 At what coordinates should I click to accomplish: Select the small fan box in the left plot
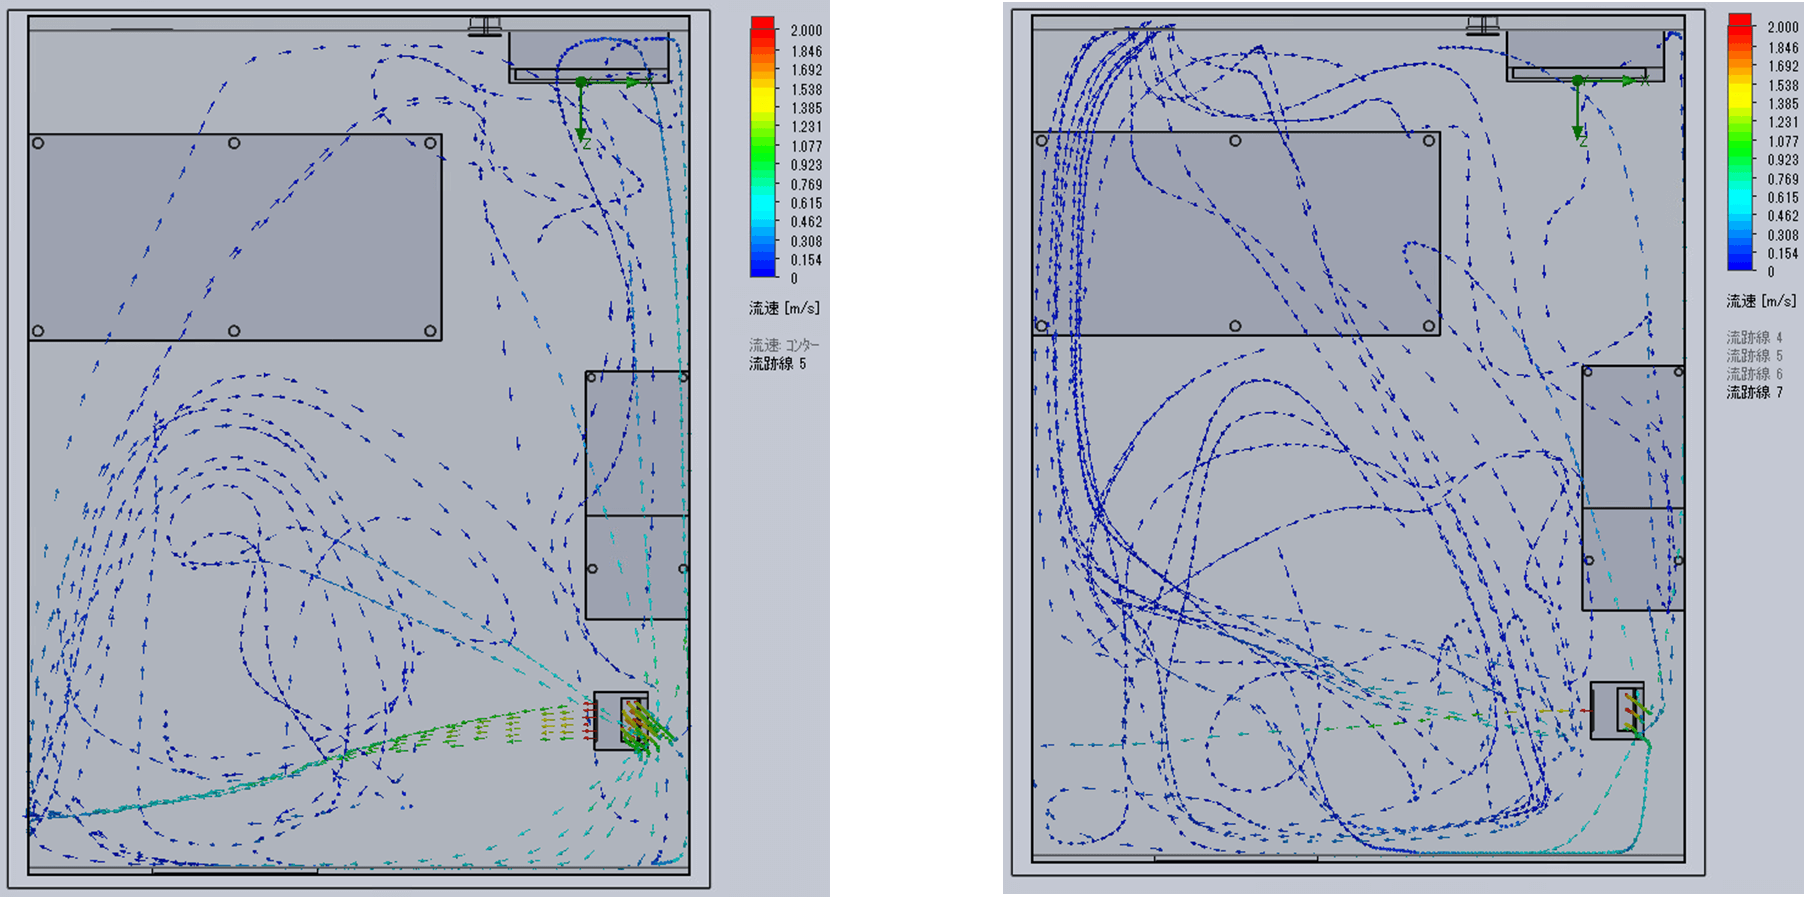coord(621,721)
